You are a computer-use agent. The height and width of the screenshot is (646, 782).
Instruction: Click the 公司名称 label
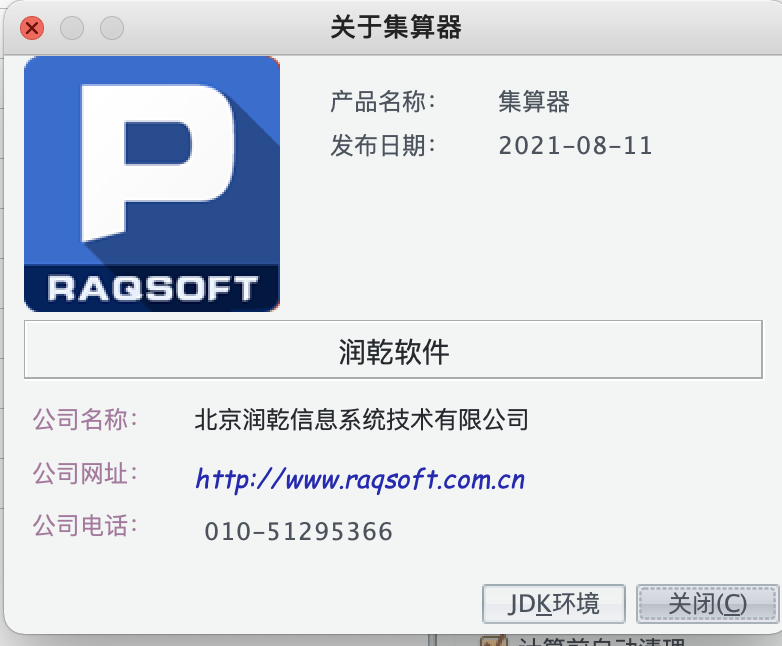coord(85,419)
